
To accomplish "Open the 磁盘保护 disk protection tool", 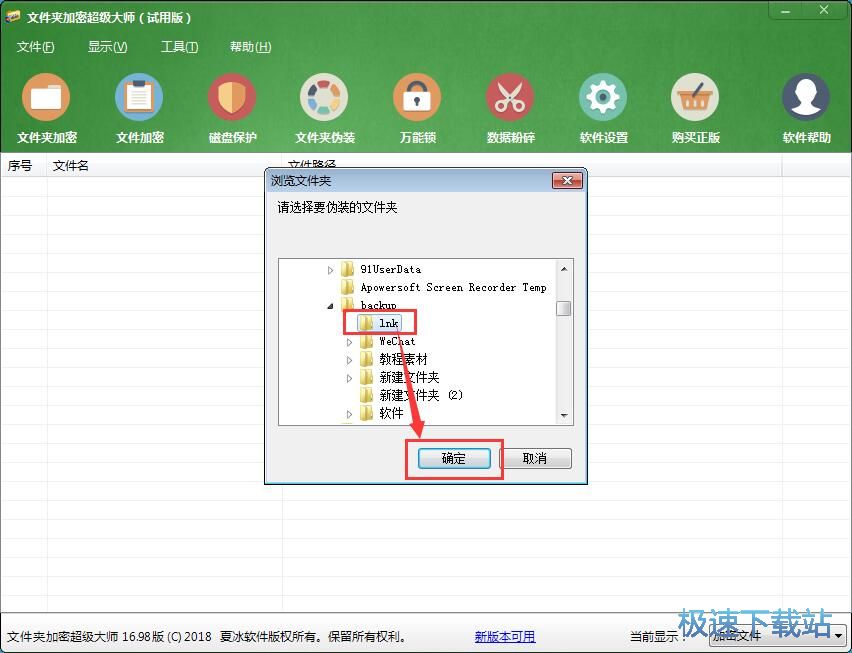I will click(232, 108).
